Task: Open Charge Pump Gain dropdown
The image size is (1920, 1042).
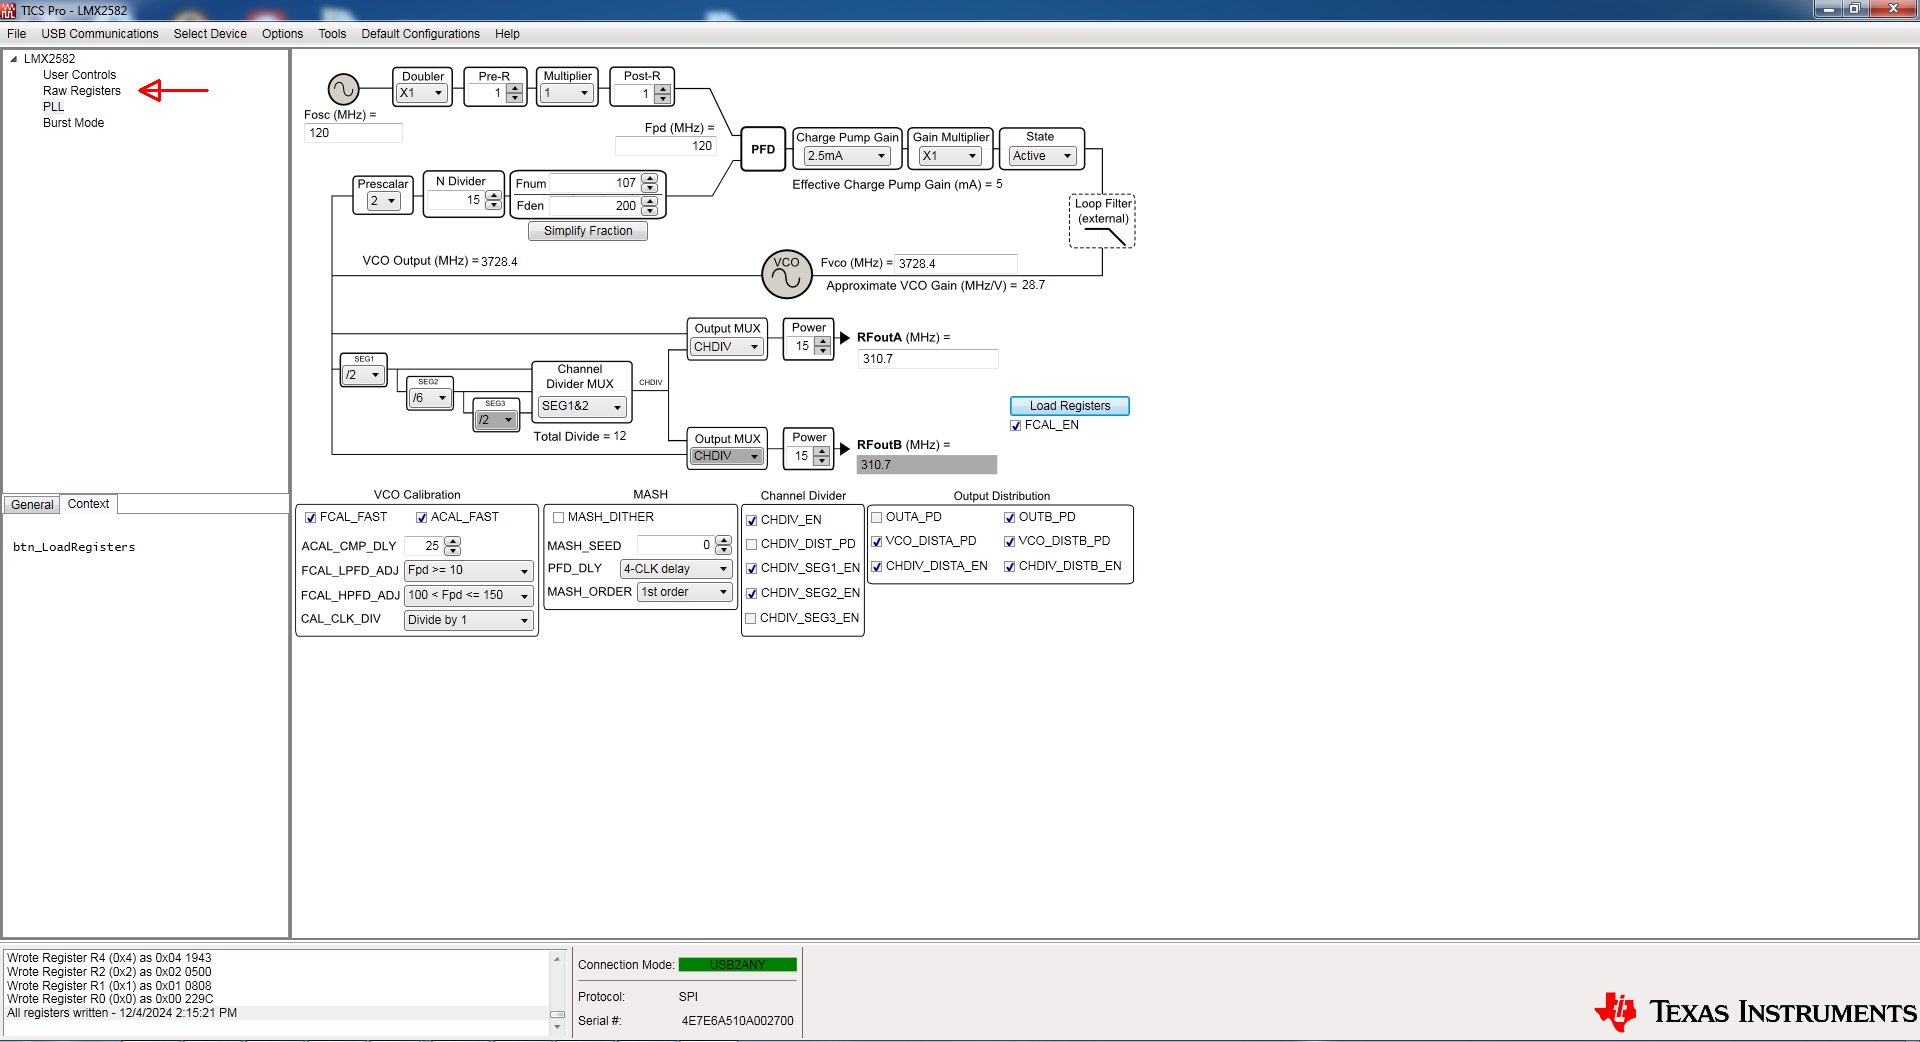Action: [847, 156]
